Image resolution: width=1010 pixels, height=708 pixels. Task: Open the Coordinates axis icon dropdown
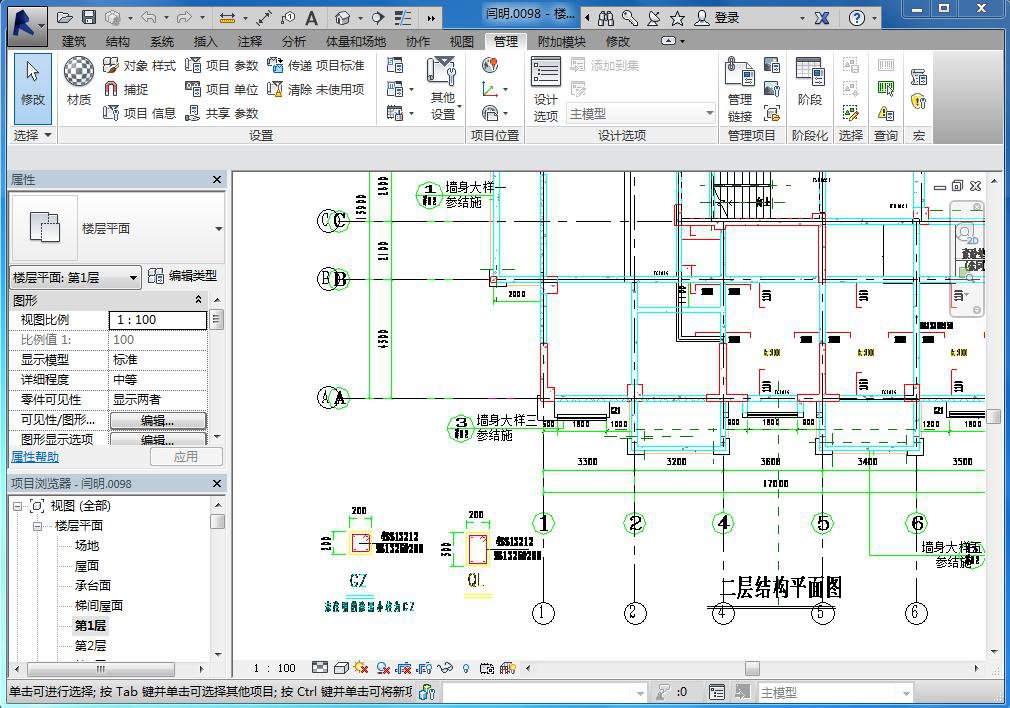coord(495,90)
